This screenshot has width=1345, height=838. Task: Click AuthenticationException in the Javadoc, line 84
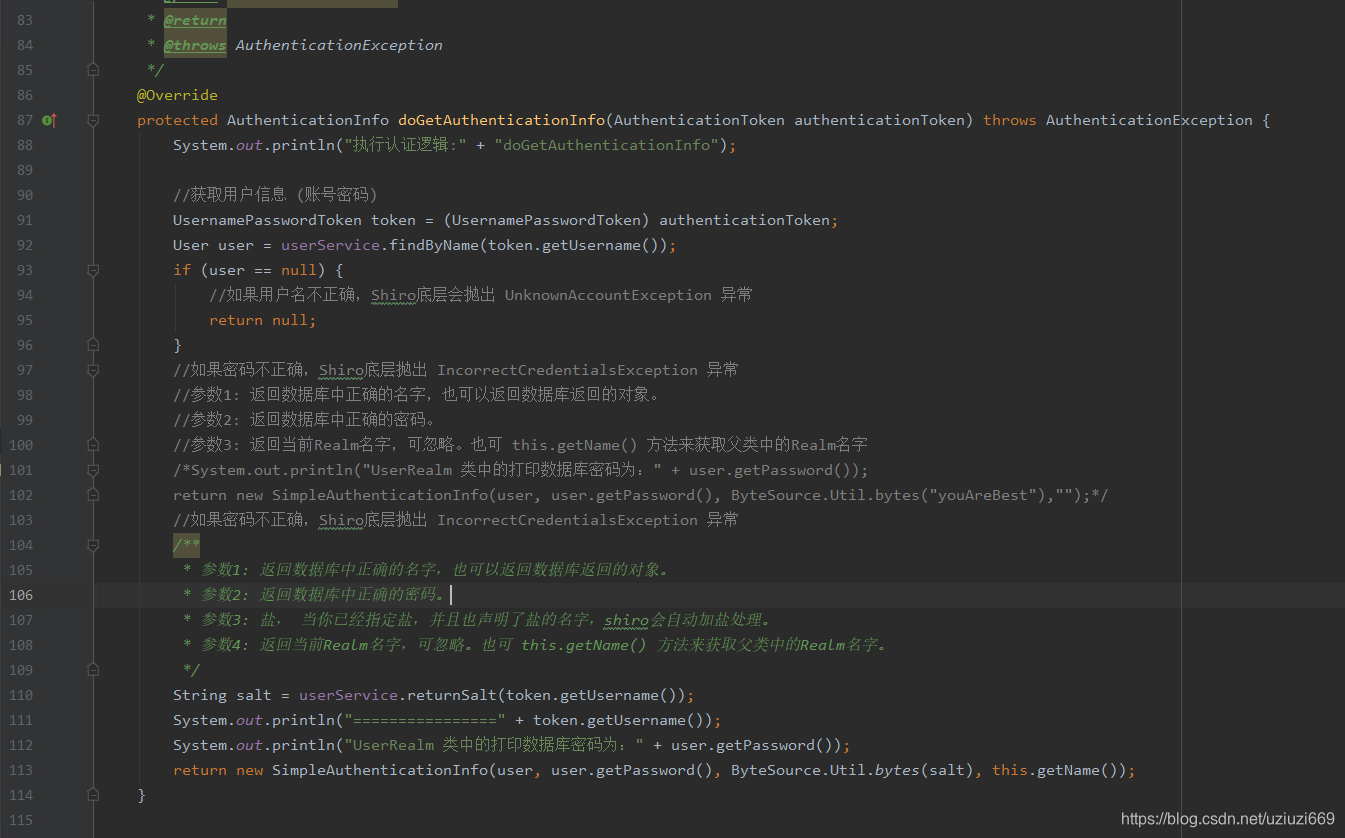click(339, 45)
